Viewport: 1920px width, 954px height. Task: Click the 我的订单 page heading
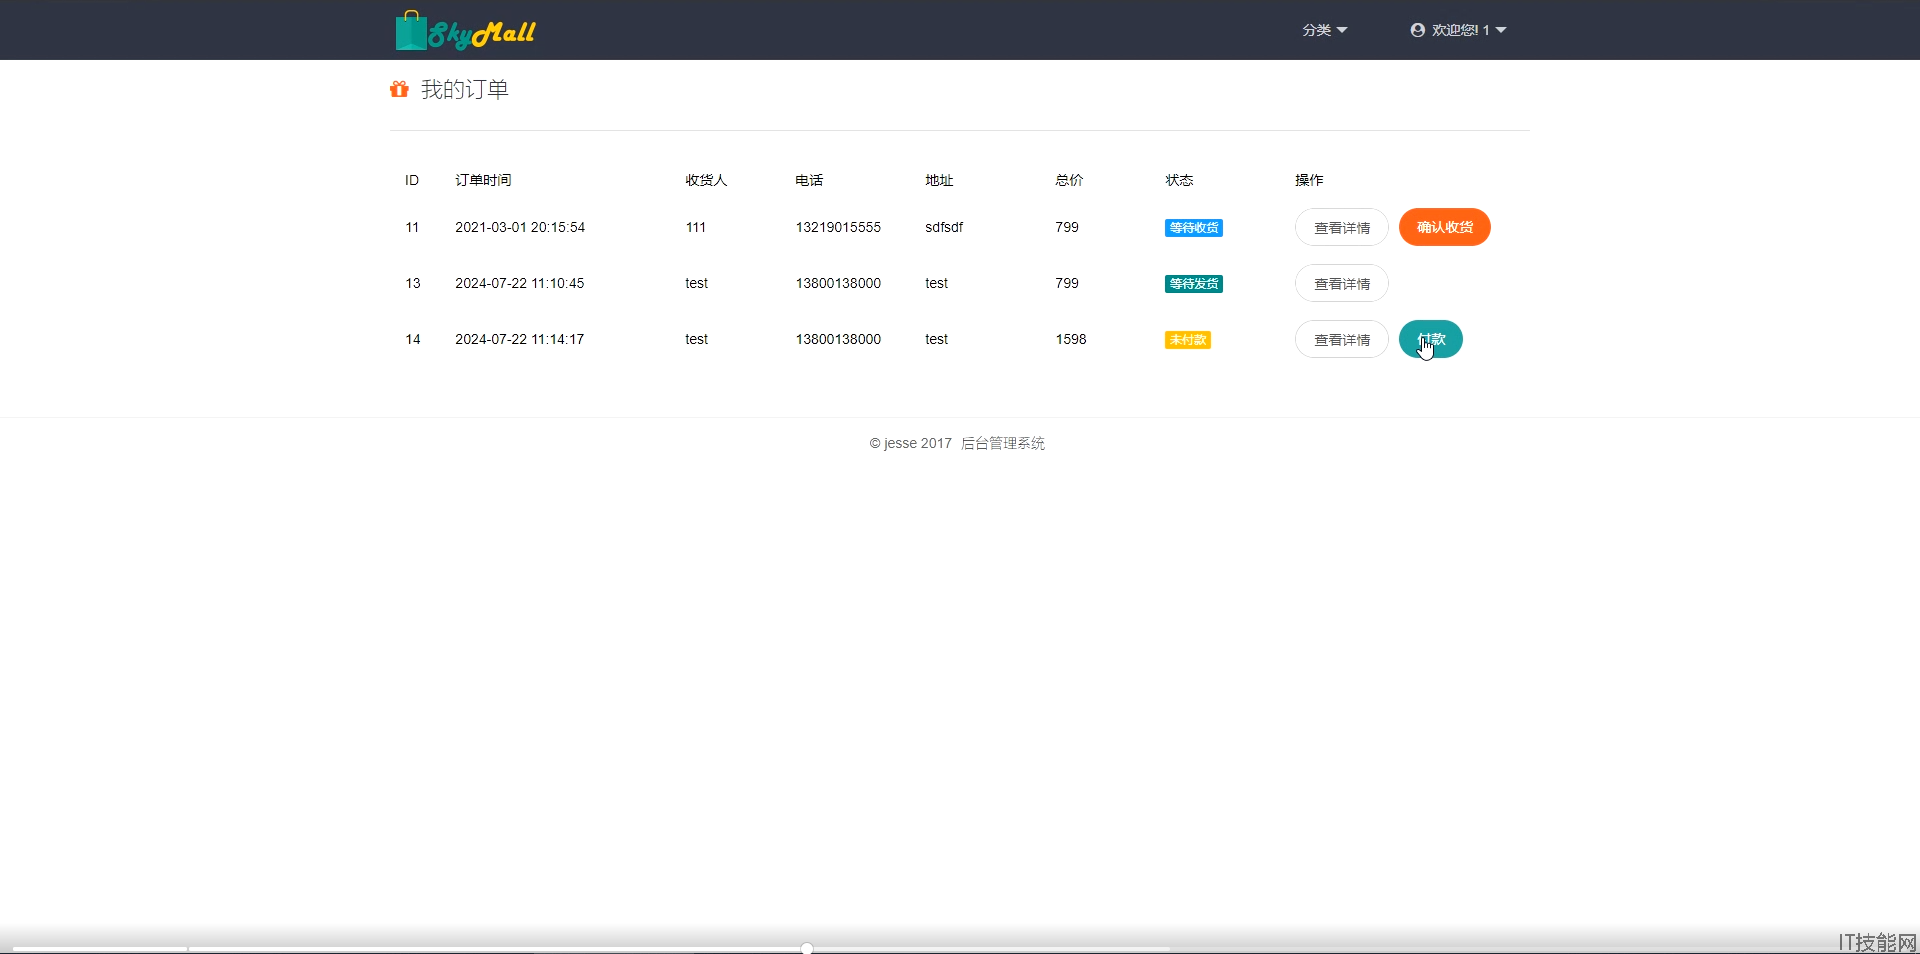click(x=465, y=89)
